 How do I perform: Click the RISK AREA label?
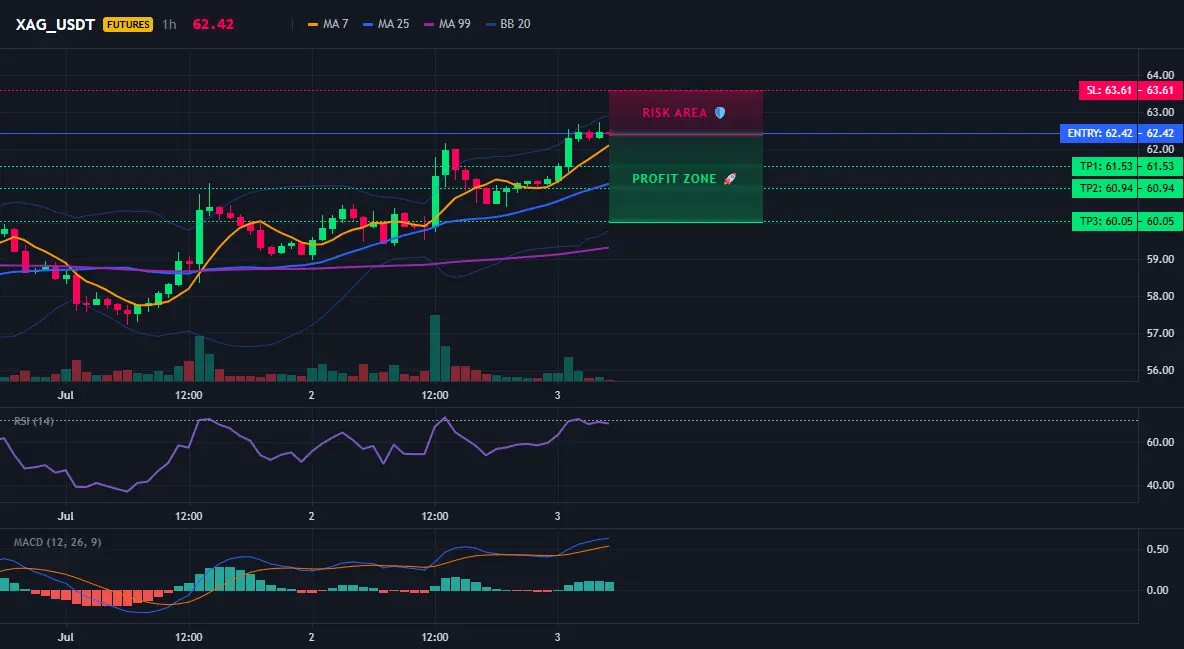pyautogui.click(x=674, y=113)
